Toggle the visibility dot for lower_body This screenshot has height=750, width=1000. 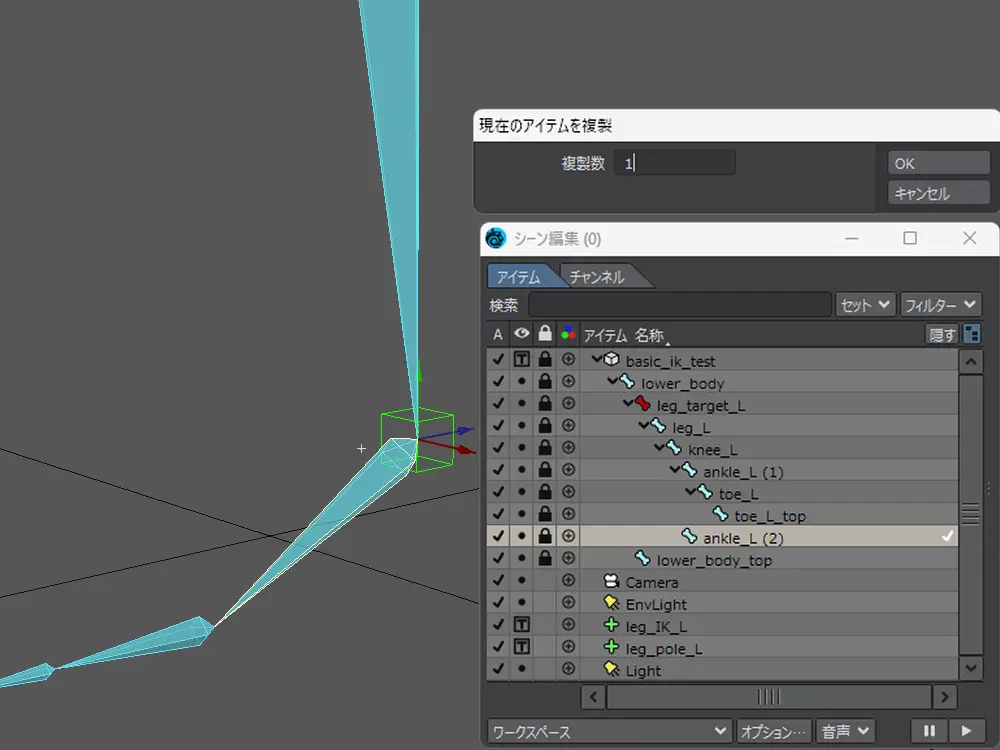[521, 383]
